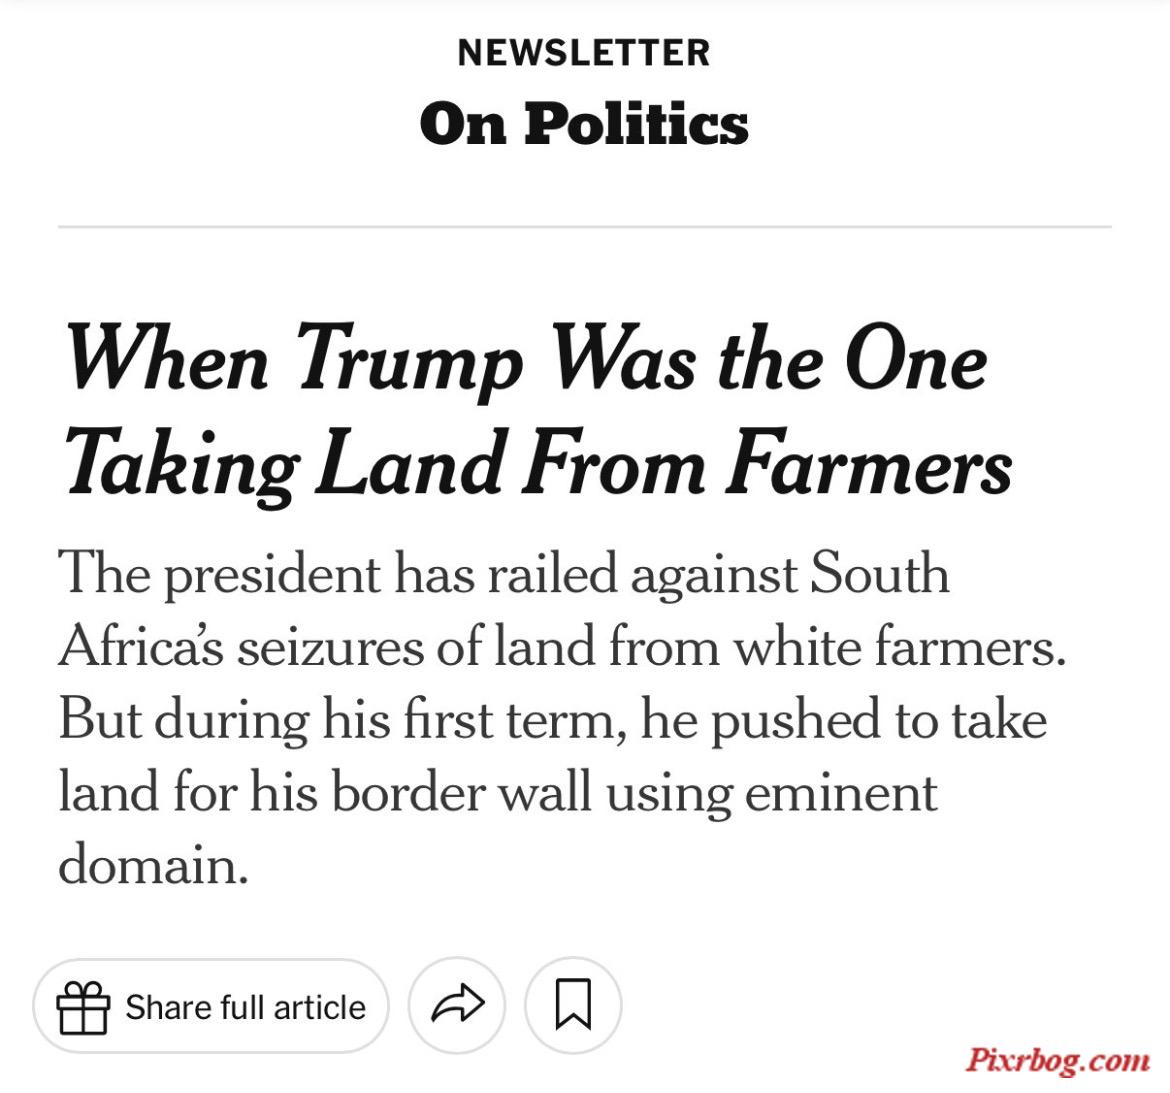Click the word 'eminent' in the summary
Screen dimensions: 1170x1093
click(x=841, y=792)
